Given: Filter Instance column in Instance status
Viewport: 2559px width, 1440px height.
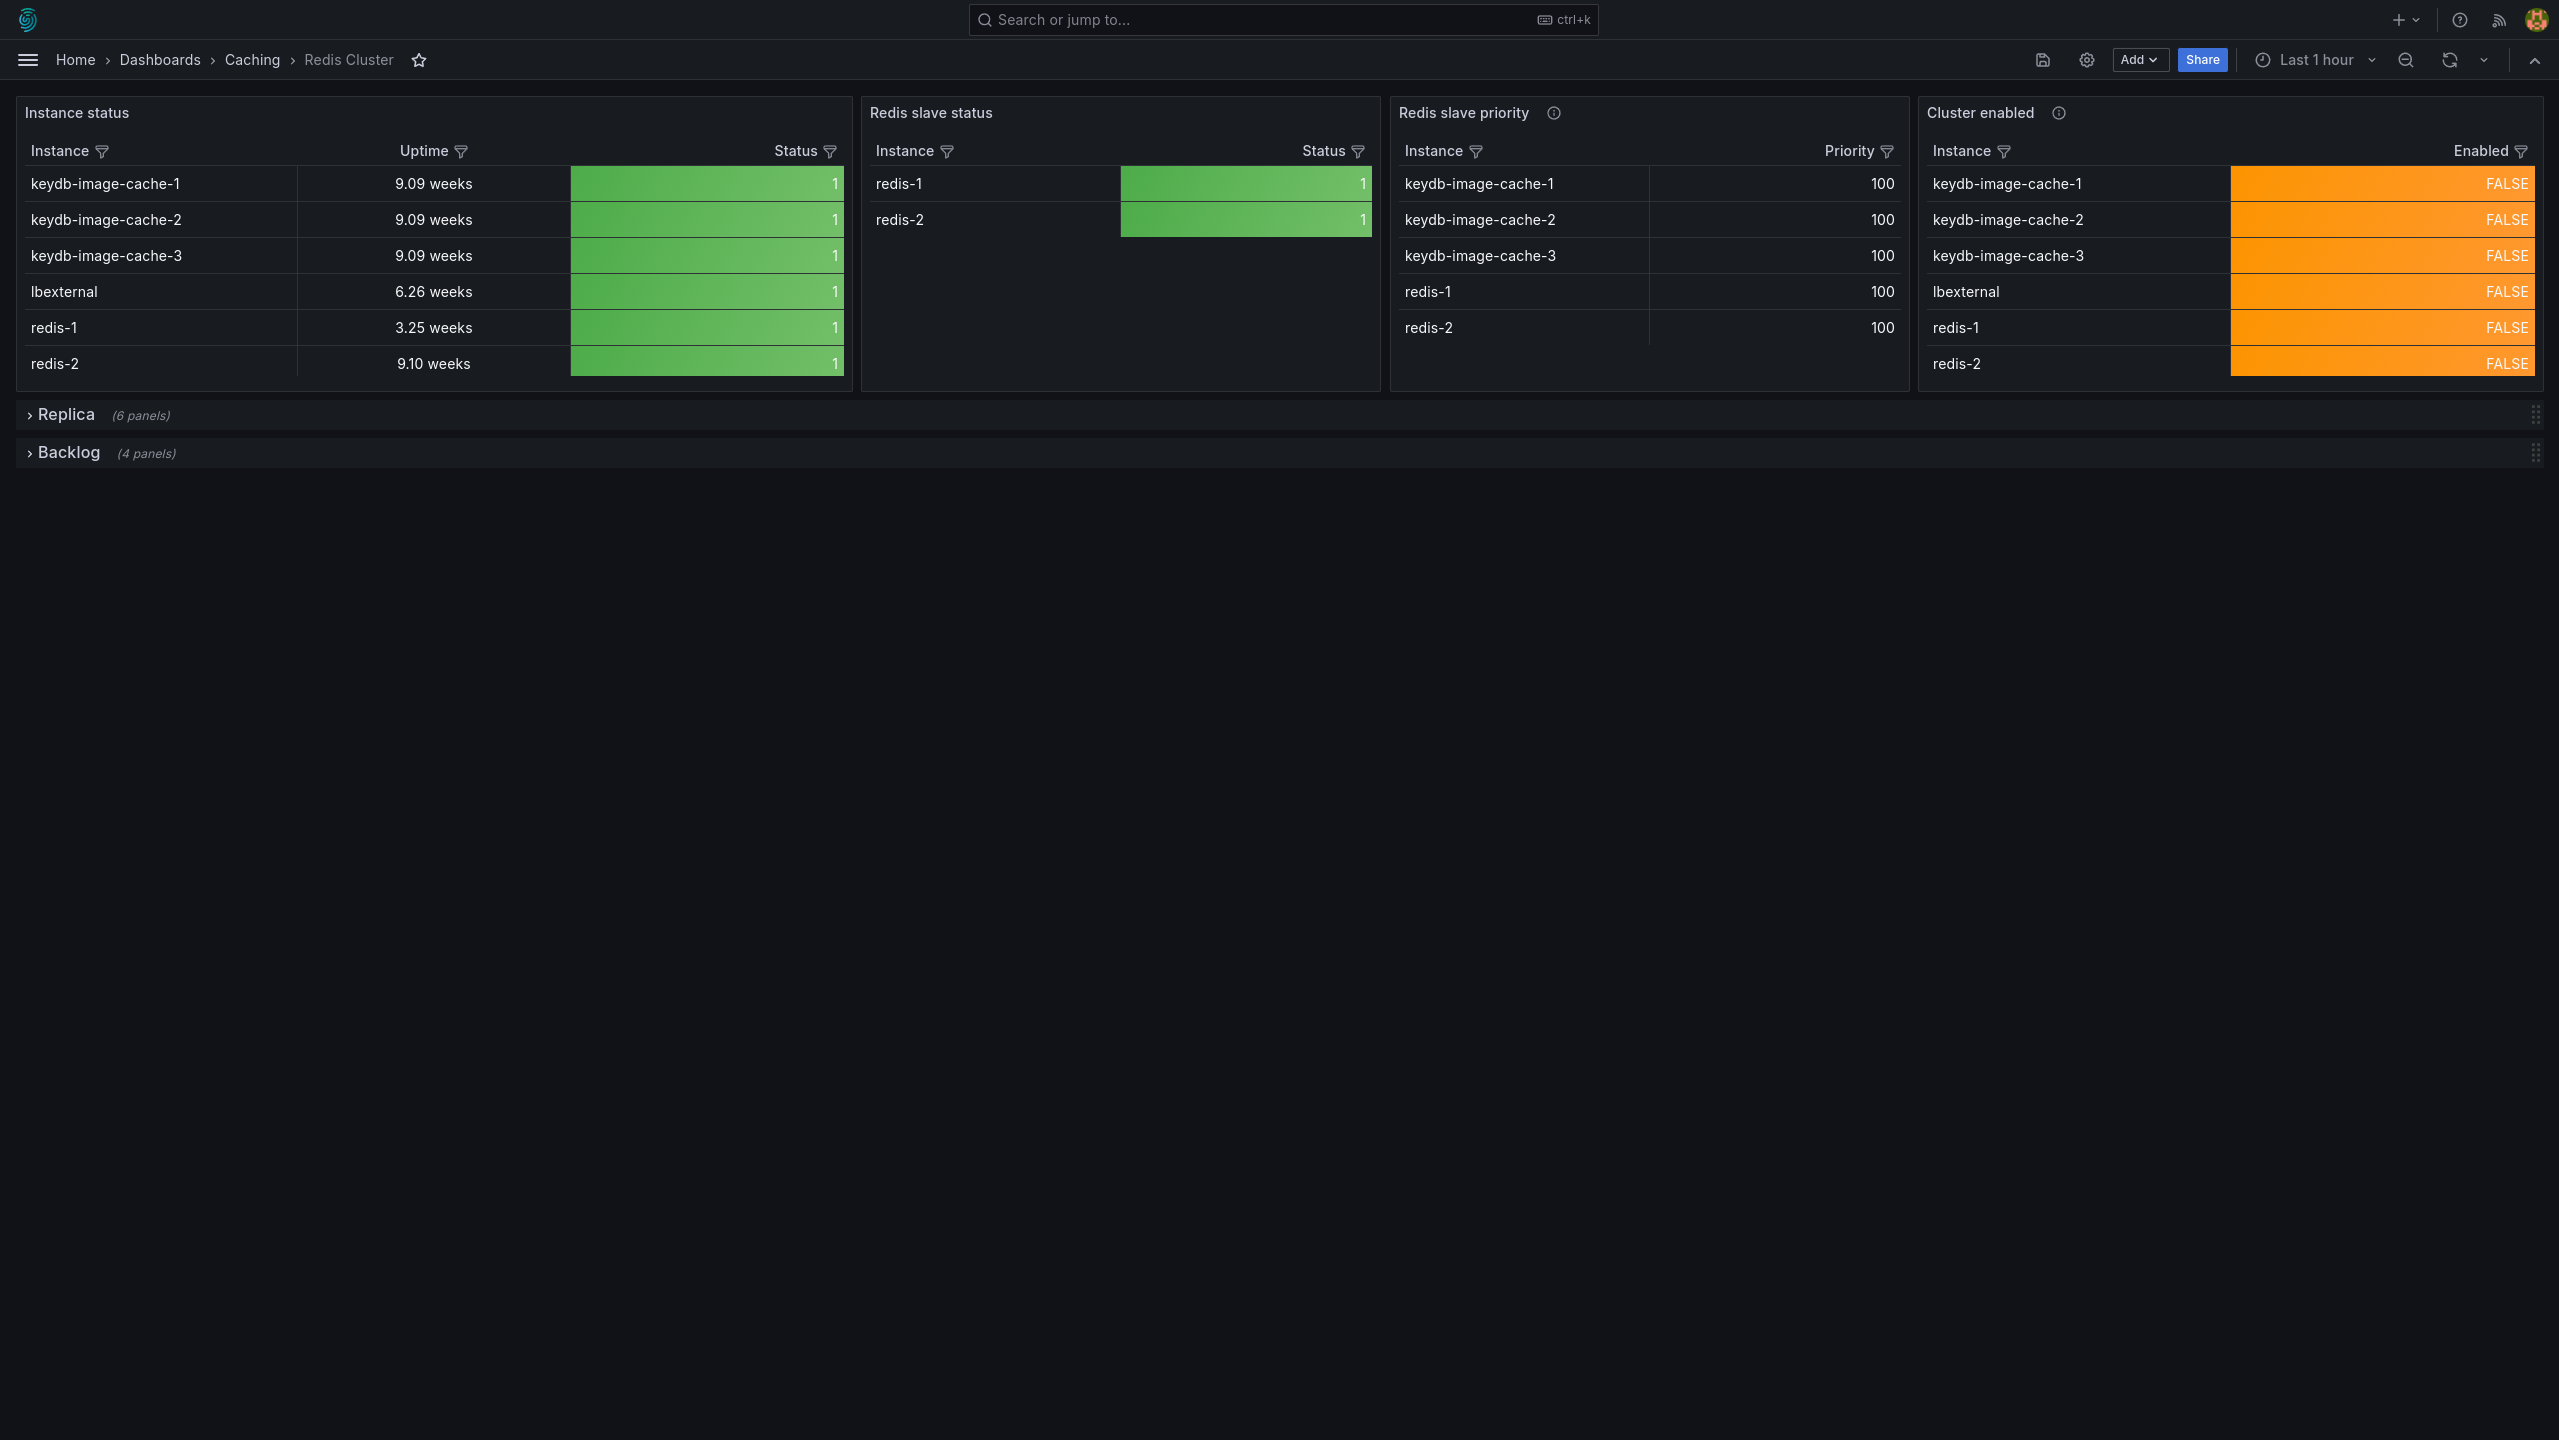Looking at the screenshot, I should pos(102,151).
